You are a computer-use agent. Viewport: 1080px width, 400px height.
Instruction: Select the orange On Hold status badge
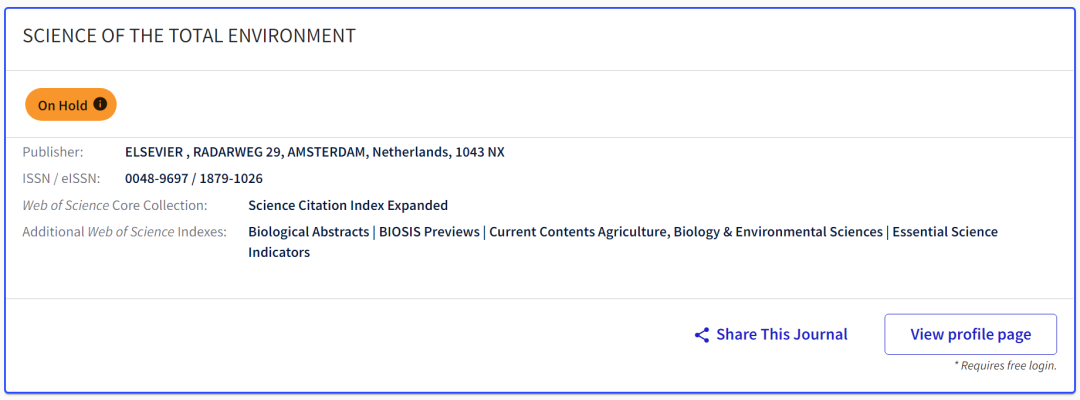tap(71, 105)
